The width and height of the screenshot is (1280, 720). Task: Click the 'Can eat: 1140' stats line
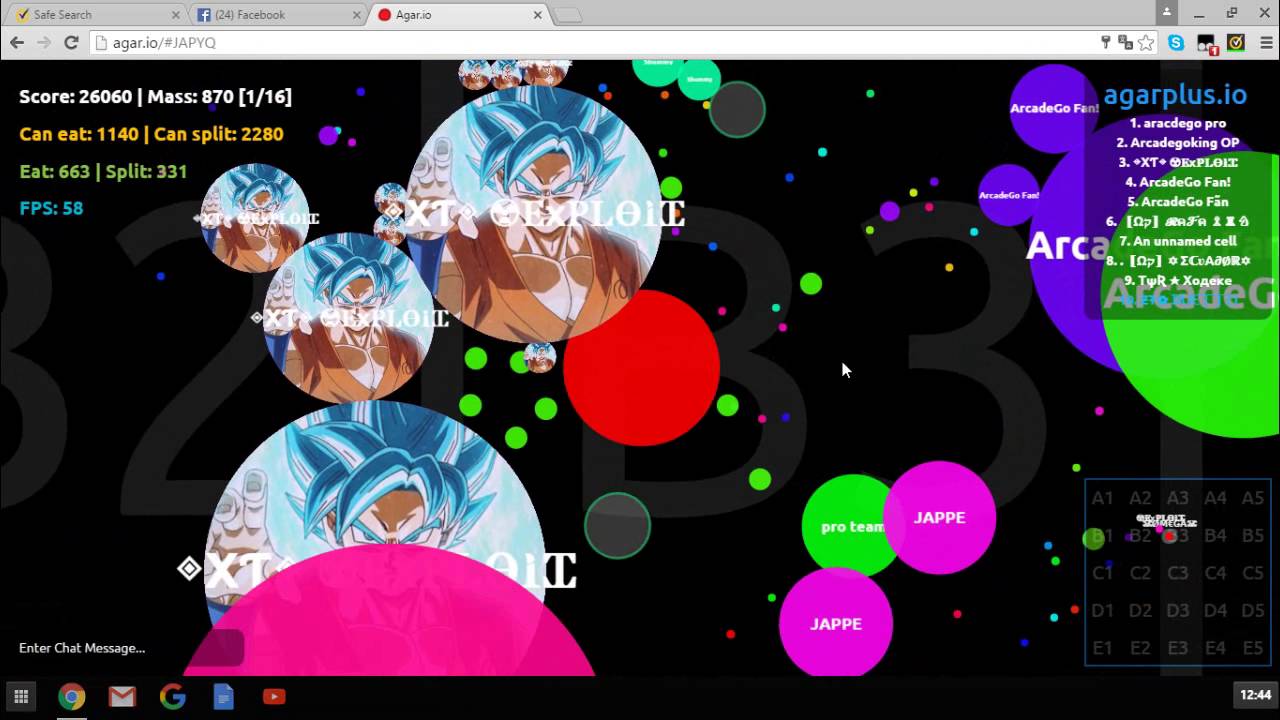151,134
